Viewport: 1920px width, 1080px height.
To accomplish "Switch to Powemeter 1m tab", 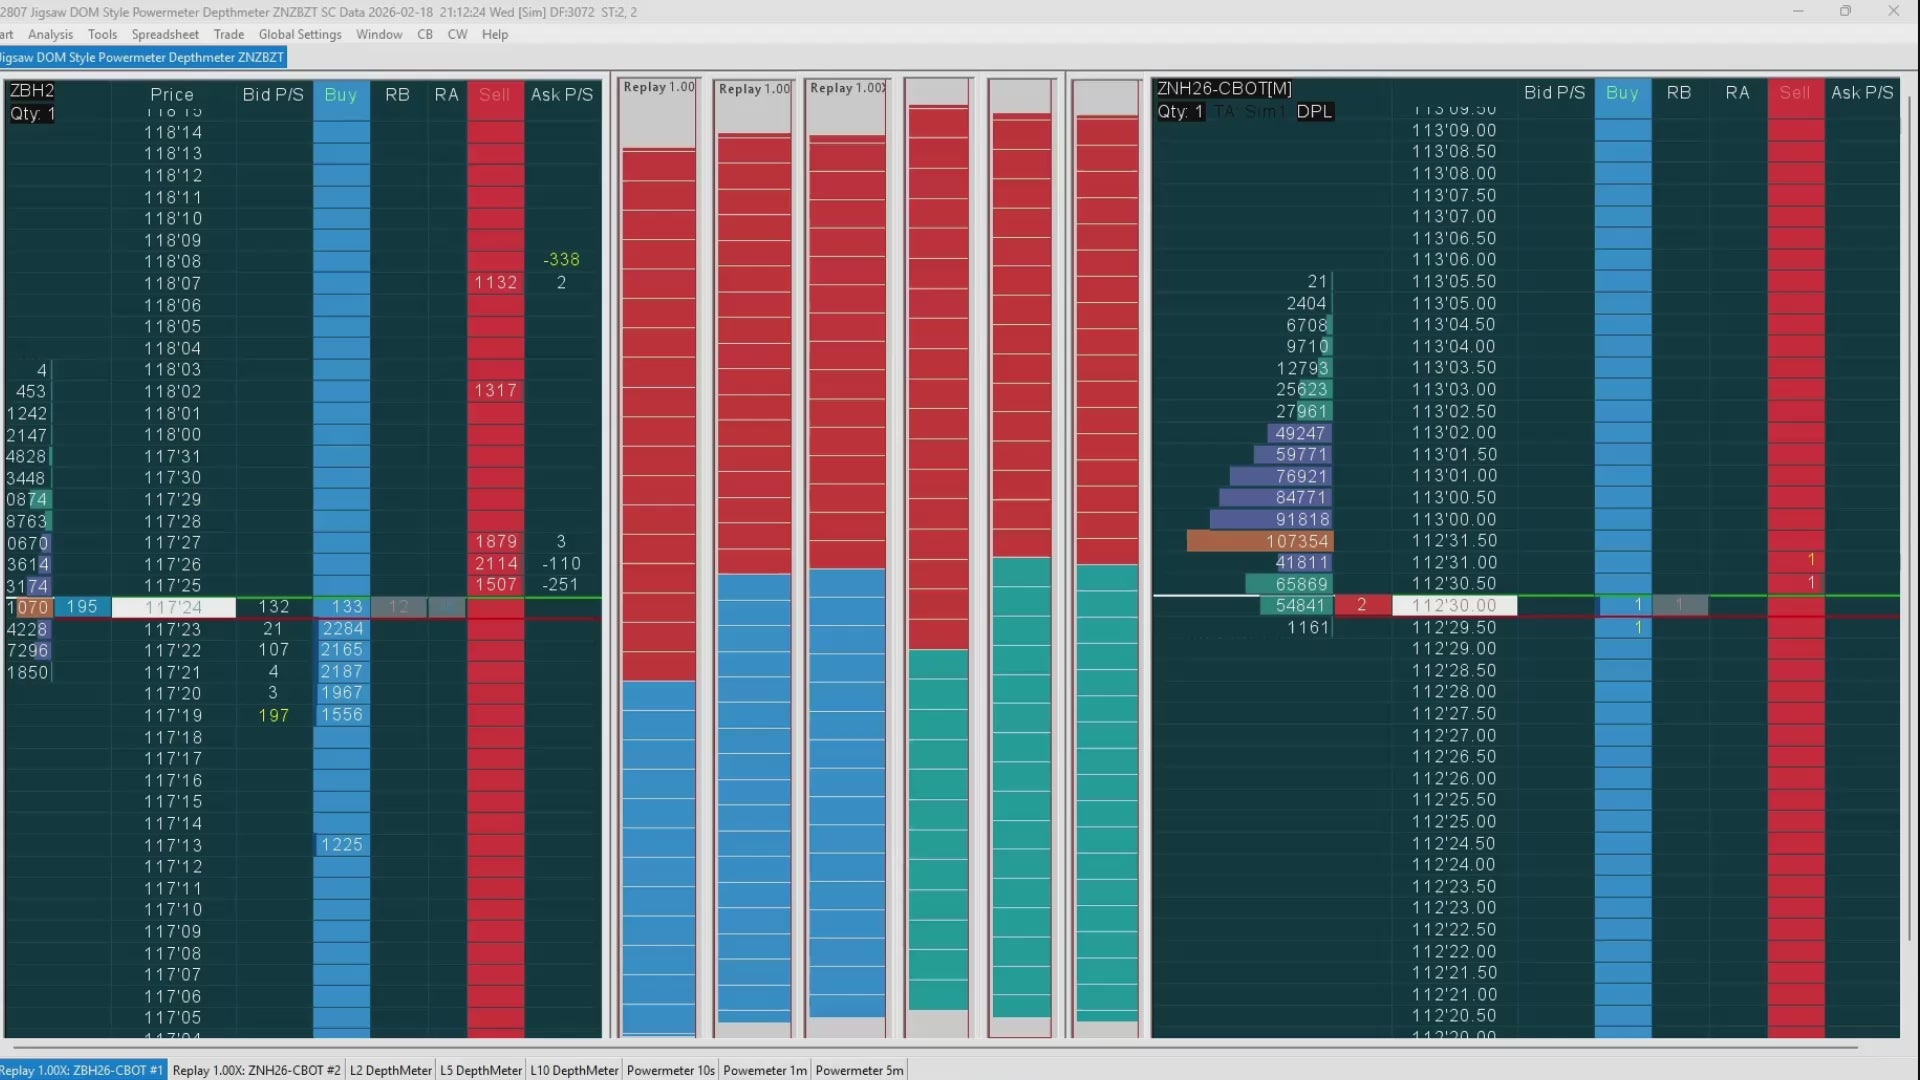I will [765, 1070].
